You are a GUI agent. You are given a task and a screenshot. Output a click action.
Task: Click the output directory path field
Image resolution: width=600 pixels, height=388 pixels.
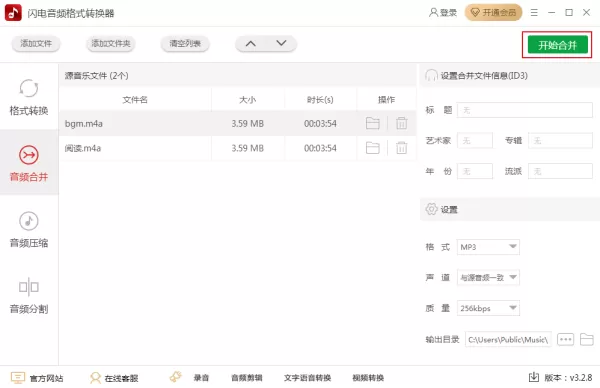(x=508, y=339)
